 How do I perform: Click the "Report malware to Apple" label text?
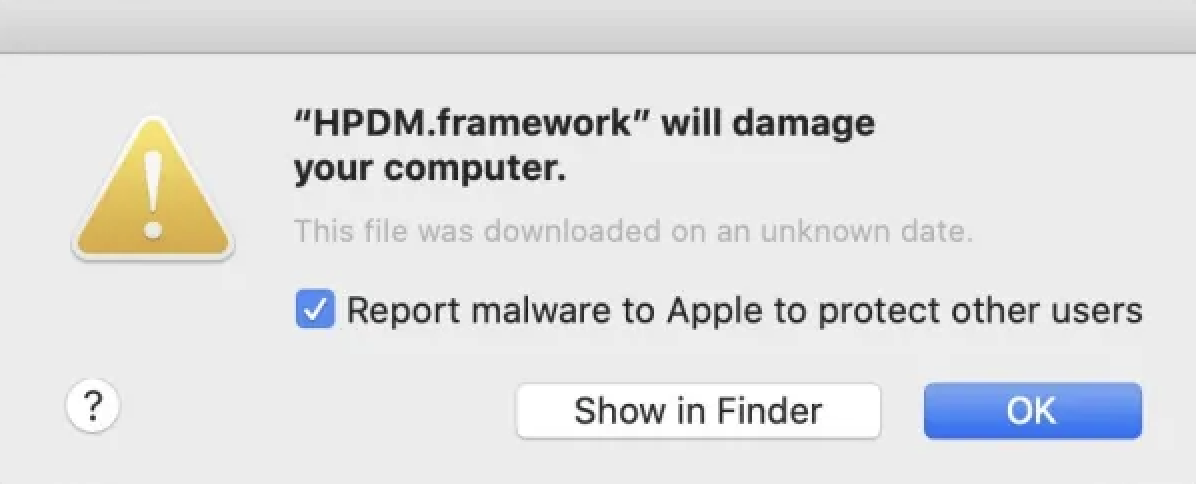[x=501, y=310]
